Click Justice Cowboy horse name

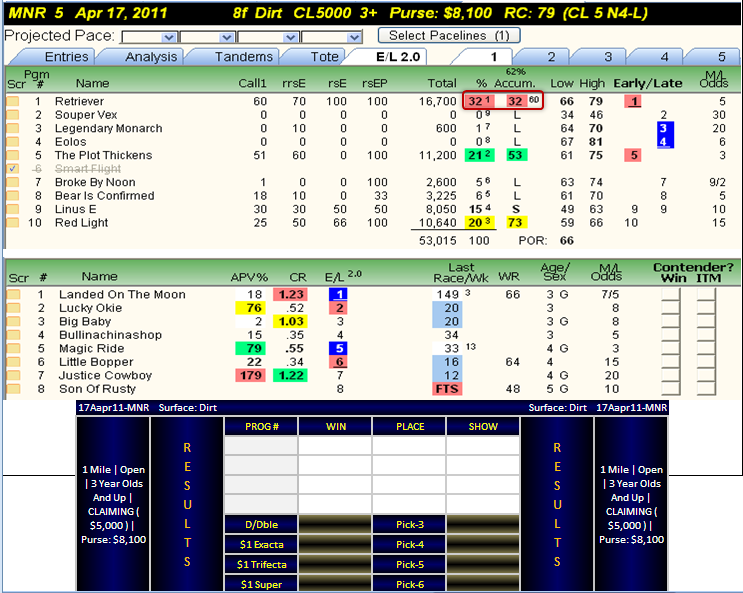105,375
